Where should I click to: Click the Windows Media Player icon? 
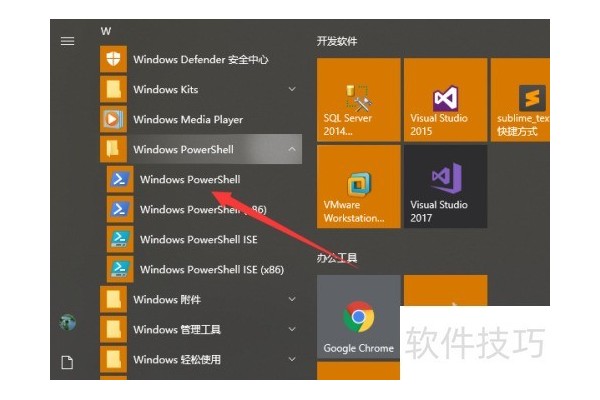pyautogui.click(x=113, y=119)
